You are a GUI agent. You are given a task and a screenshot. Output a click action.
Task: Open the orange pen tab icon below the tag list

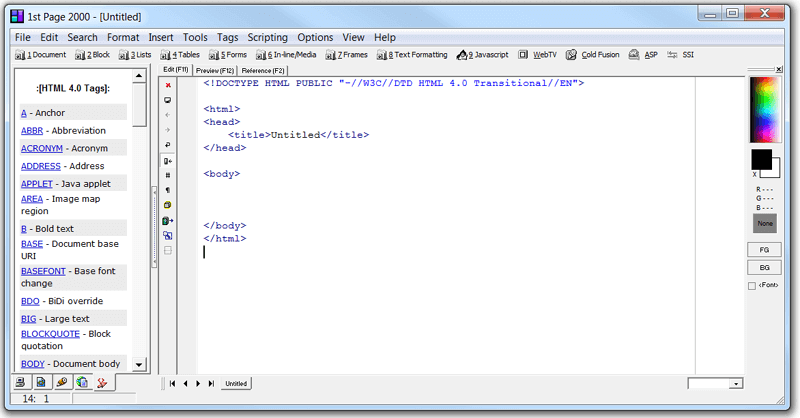point(62,382)
